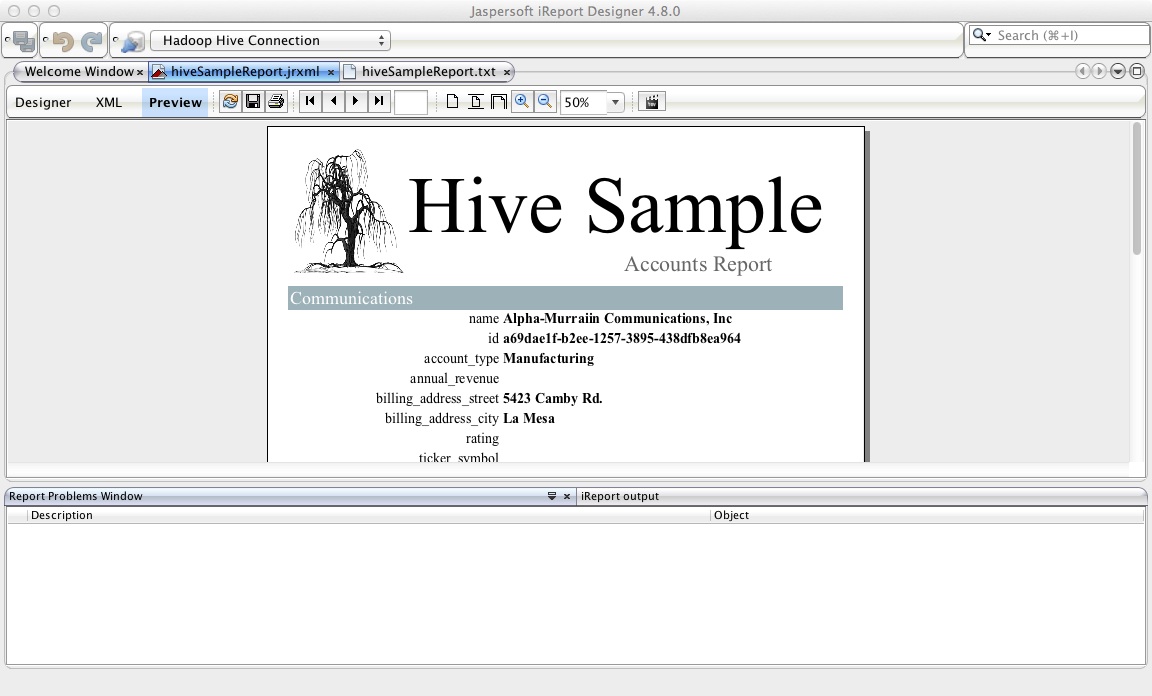Open the hiveSampleReport.txt tab

(x=428, y=71)
